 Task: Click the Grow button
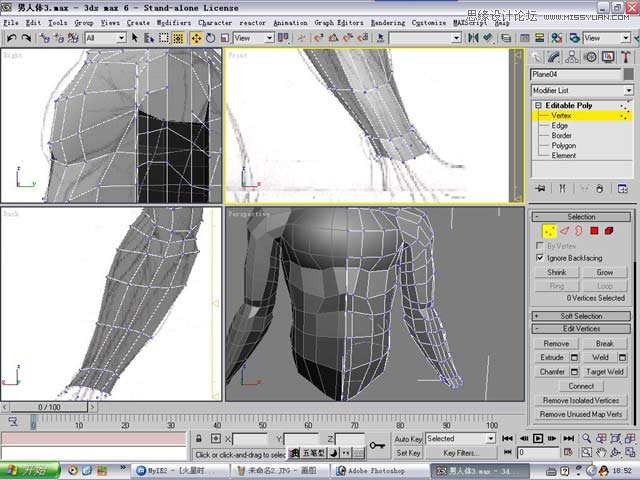click(x=604, y=272)
